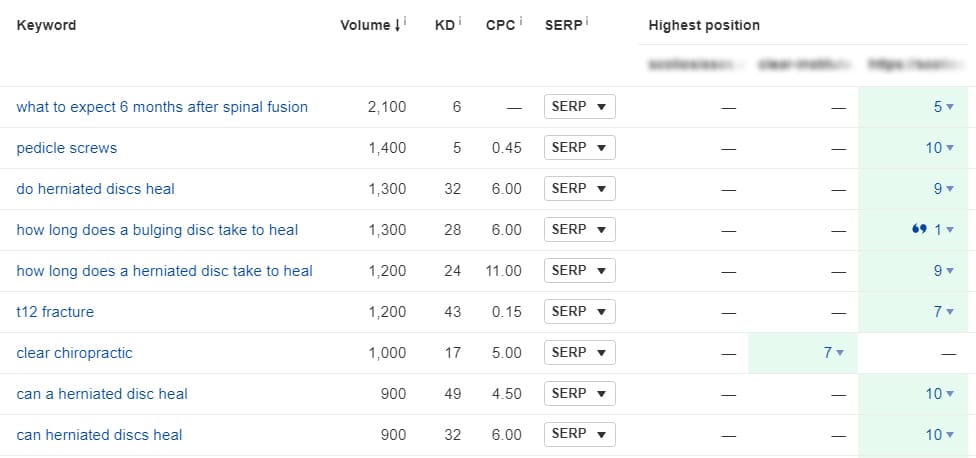Expand position 1 arrow for bulging disc row
The image size is (976, 458).
click(x=950, y=230)
